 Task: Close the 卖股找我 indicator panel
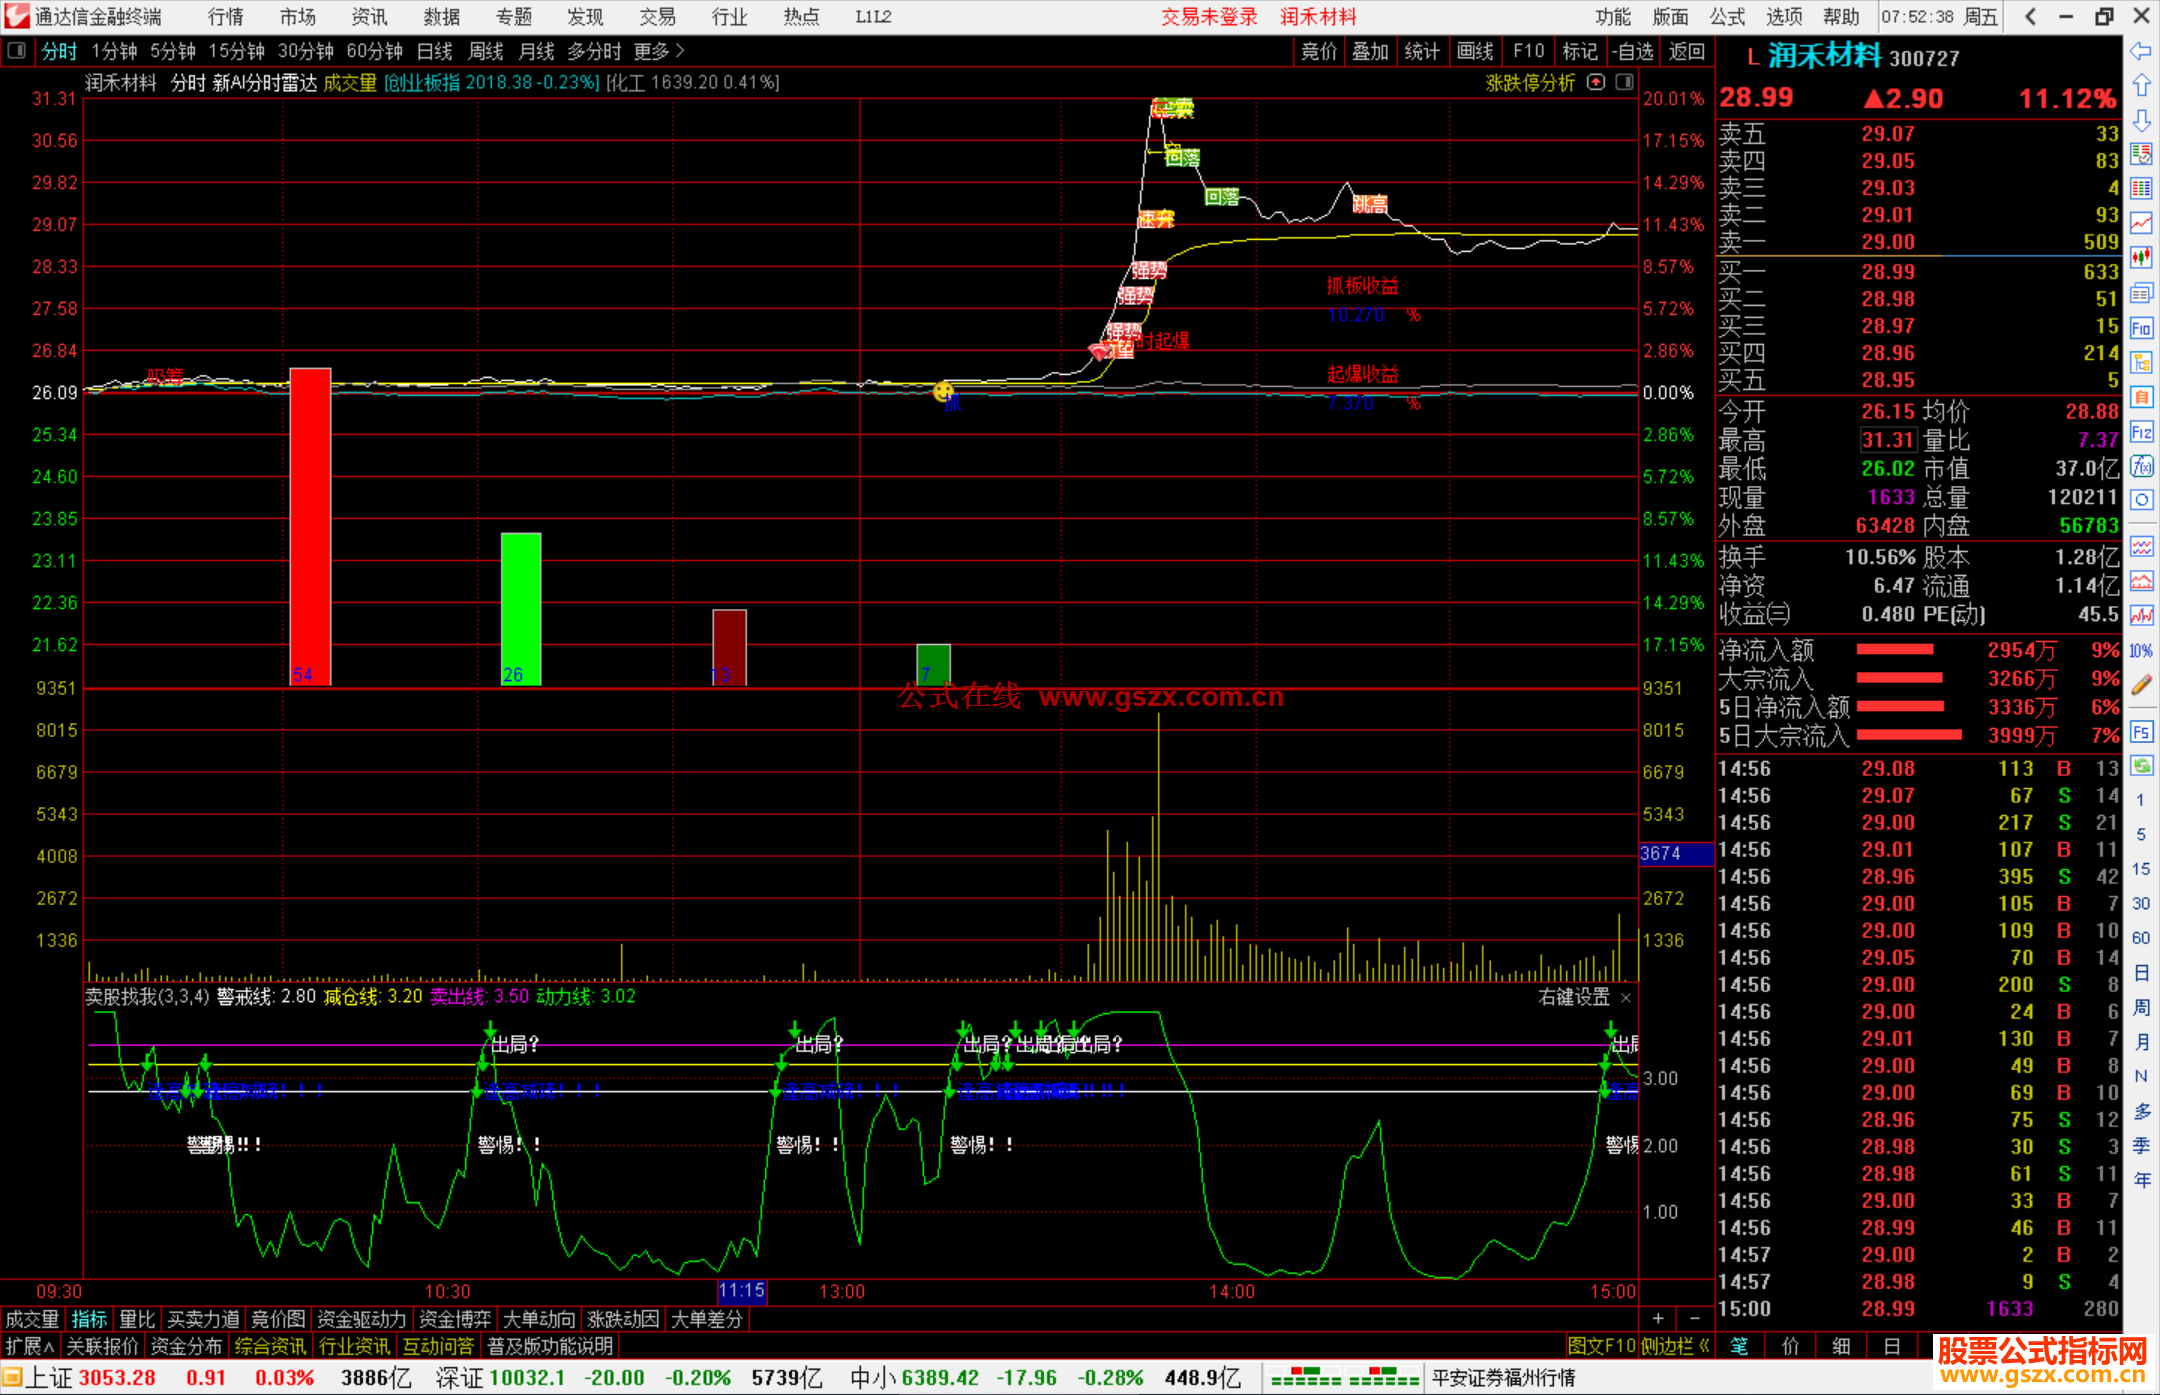(x=1626, y=997)
